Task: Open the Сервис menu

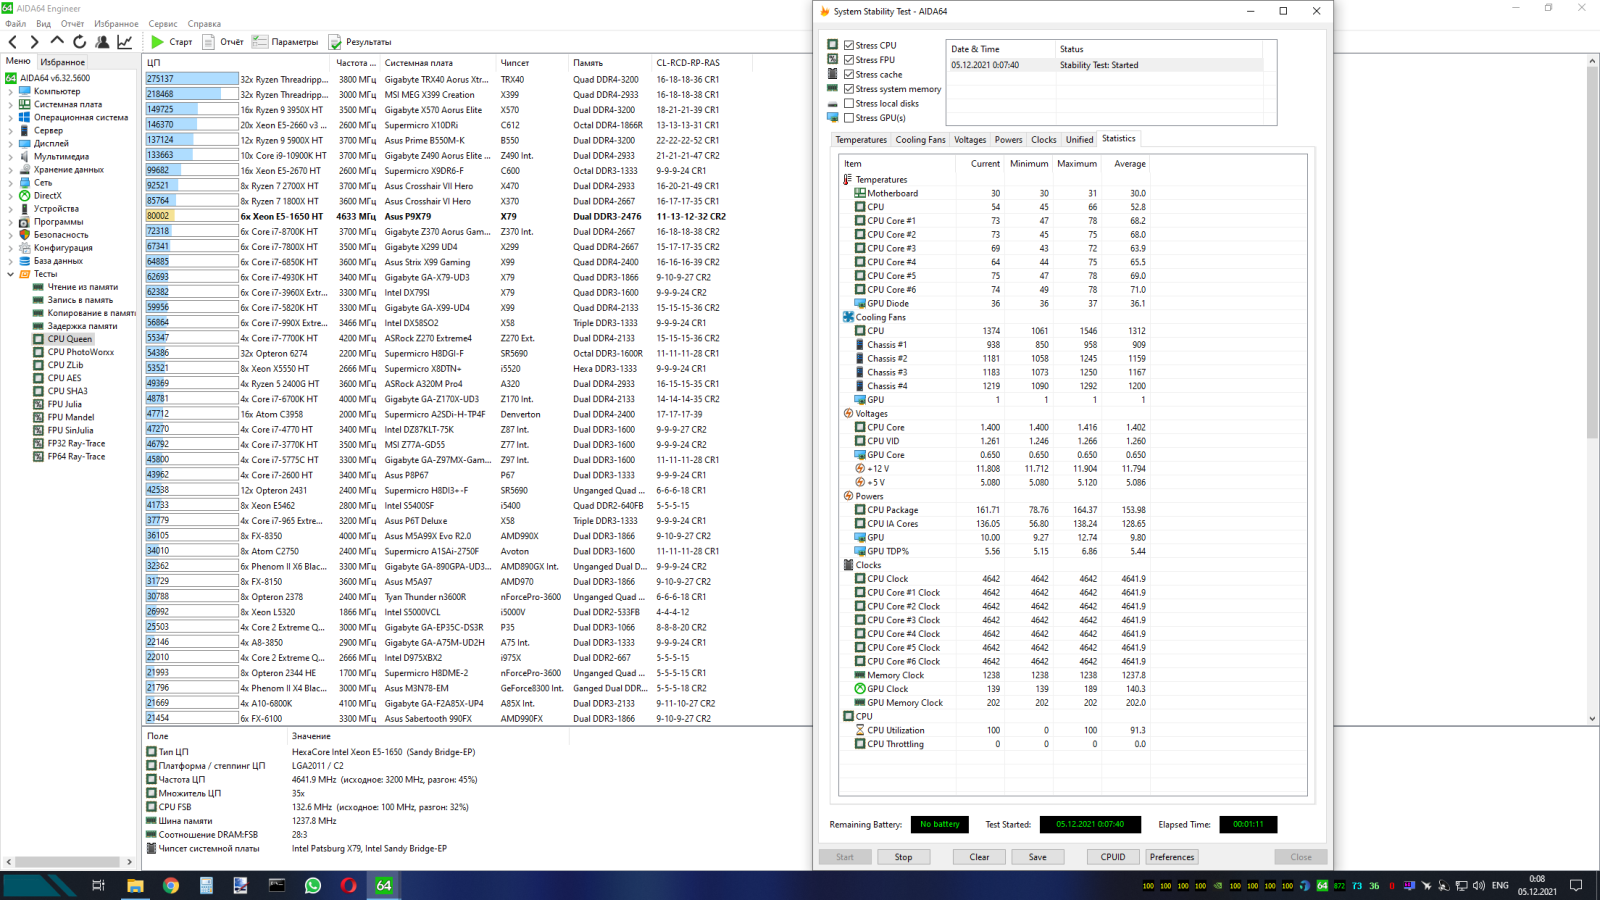Action: (x=163, y=24)
